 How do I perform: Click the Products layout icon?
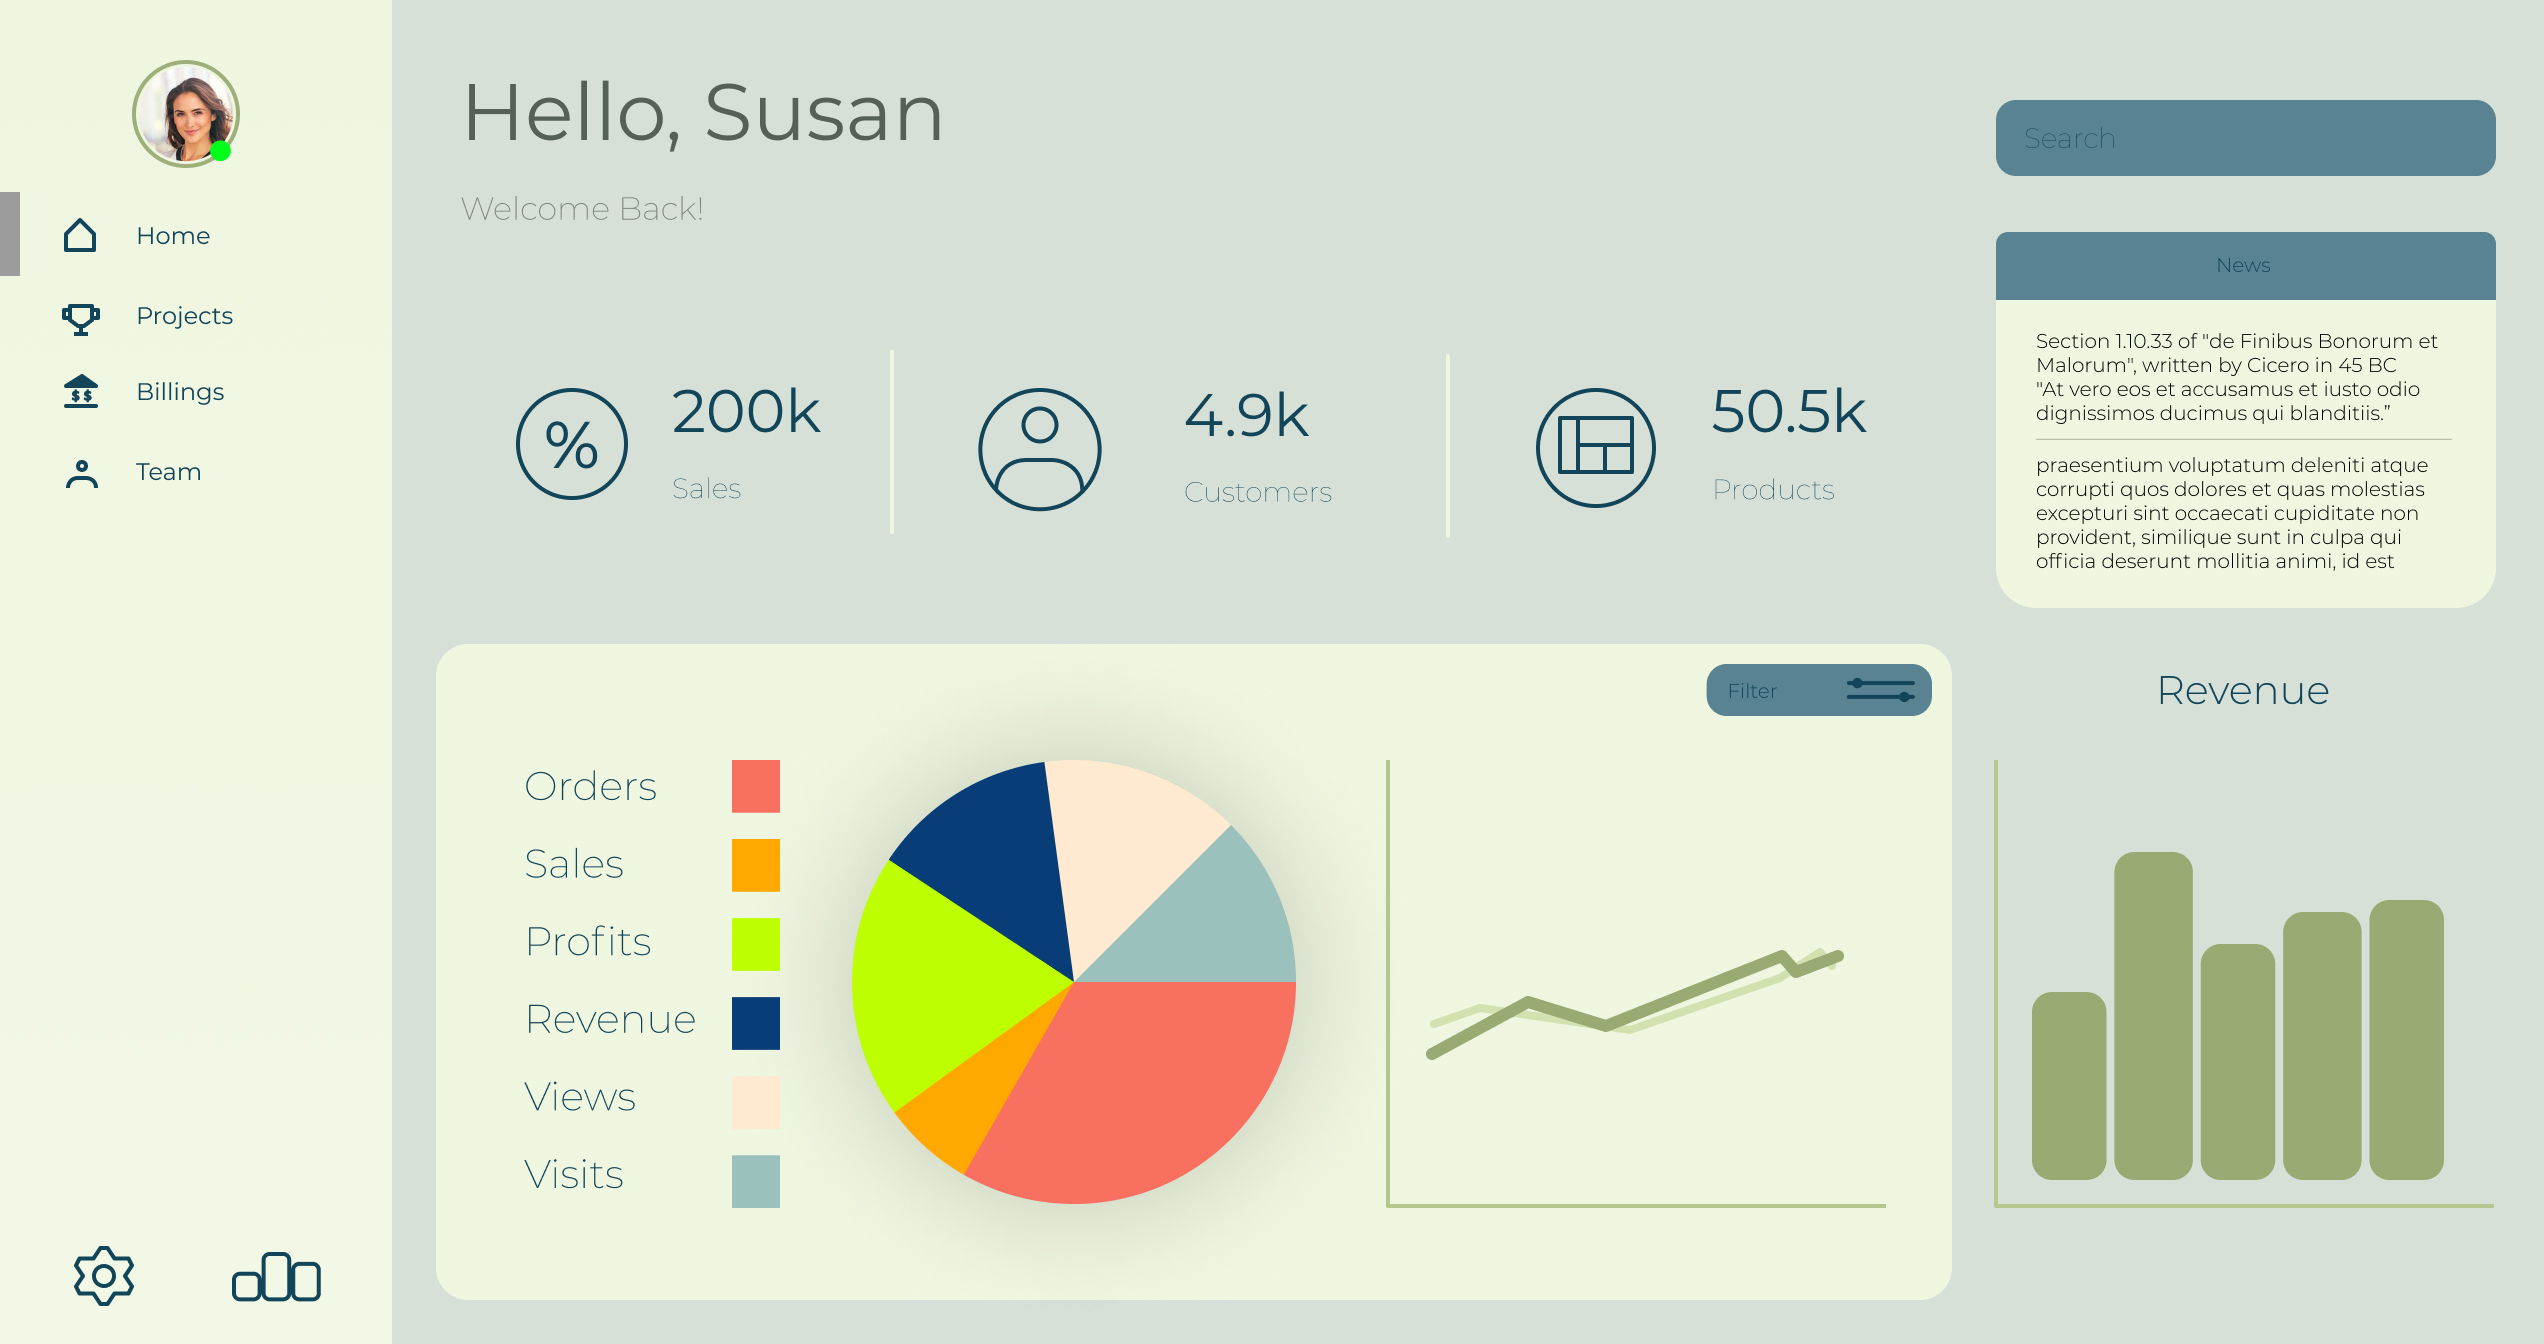1595,447
